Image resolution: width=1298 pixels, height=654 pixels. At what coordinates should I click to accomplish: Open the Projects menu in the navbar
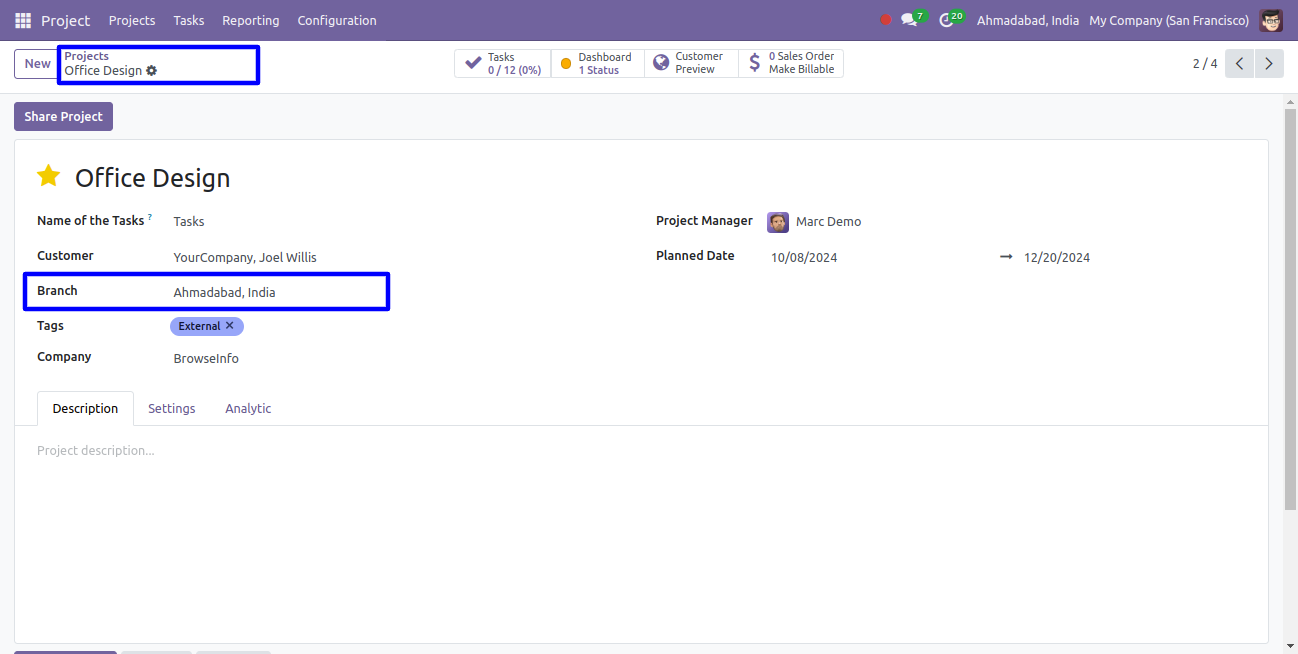click(x=132, y=20)
